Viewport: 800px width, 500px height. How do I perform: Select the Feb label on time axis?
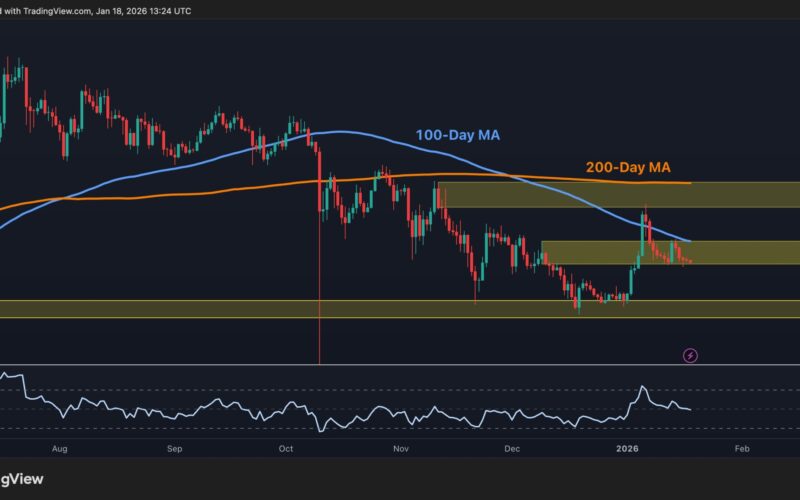(x=741, y=450)
